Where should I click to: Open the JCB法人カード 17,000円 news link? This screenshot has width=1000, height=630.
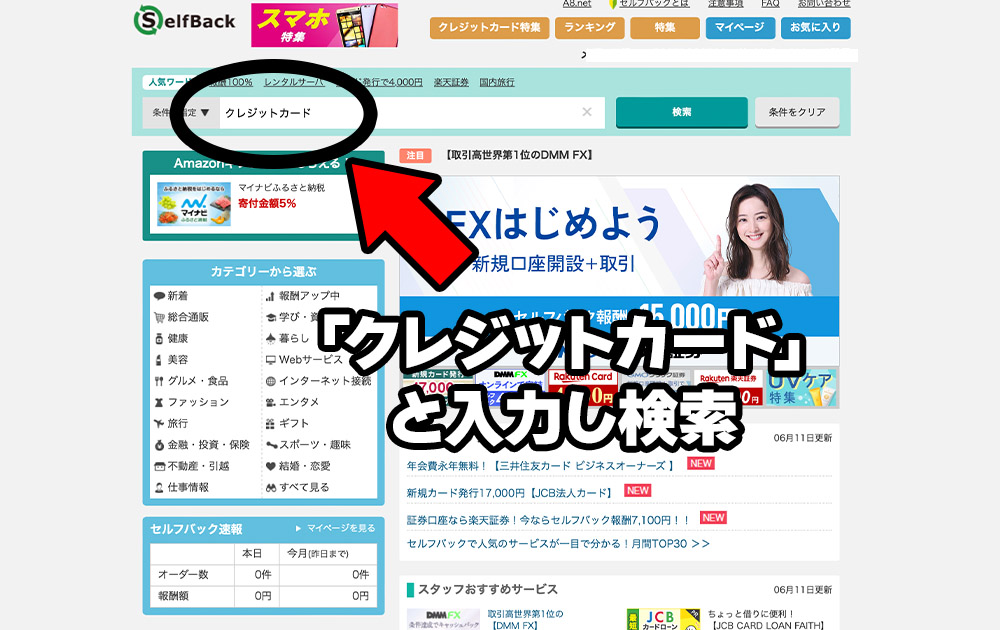509,493
